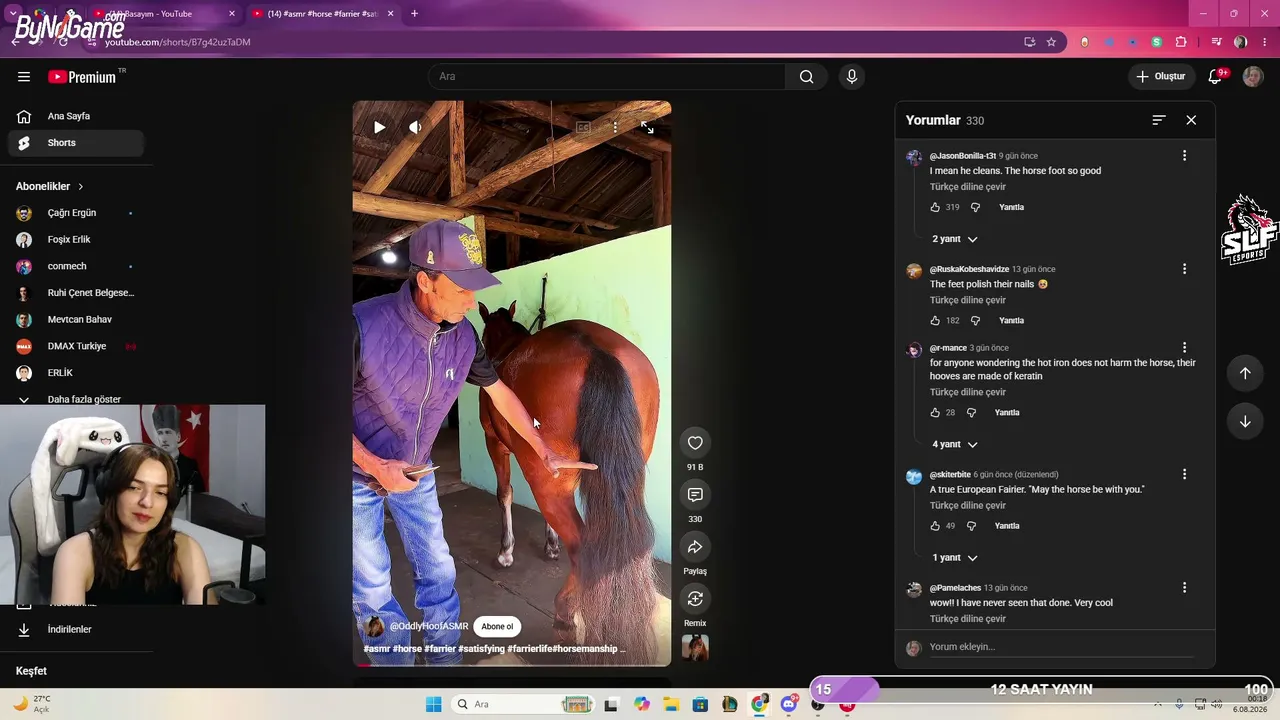Start voice search with the microphone
This screenshot has width=1280, height=720.
point(852,77)
